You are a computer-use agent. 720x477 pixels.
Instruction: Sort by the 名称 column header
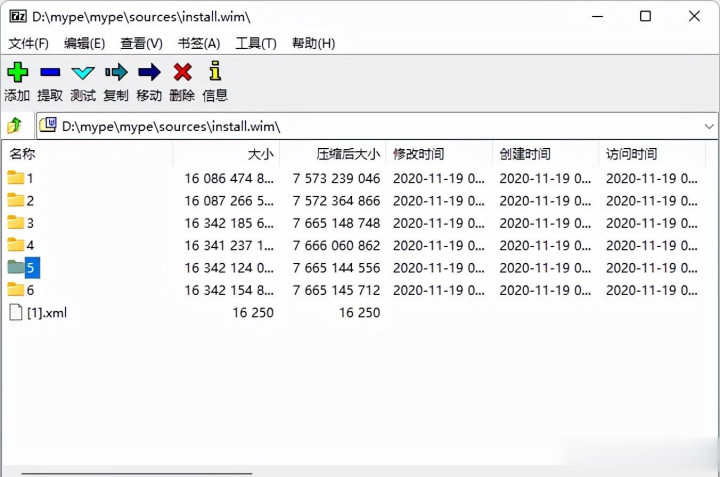point(88,154)
